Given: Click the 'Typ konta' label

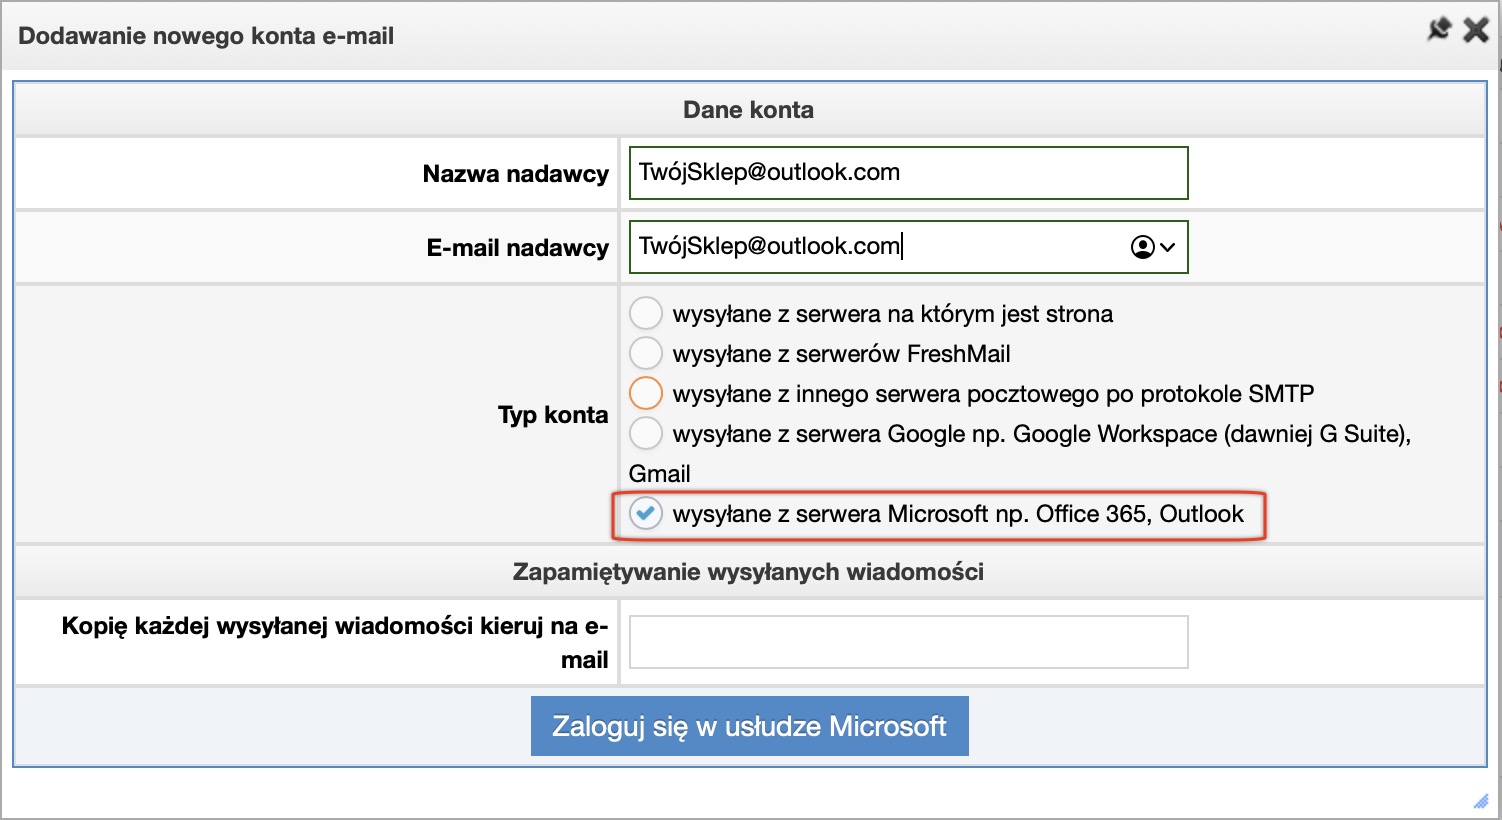Looking at the screenshot, I should [x=553, y=415].
